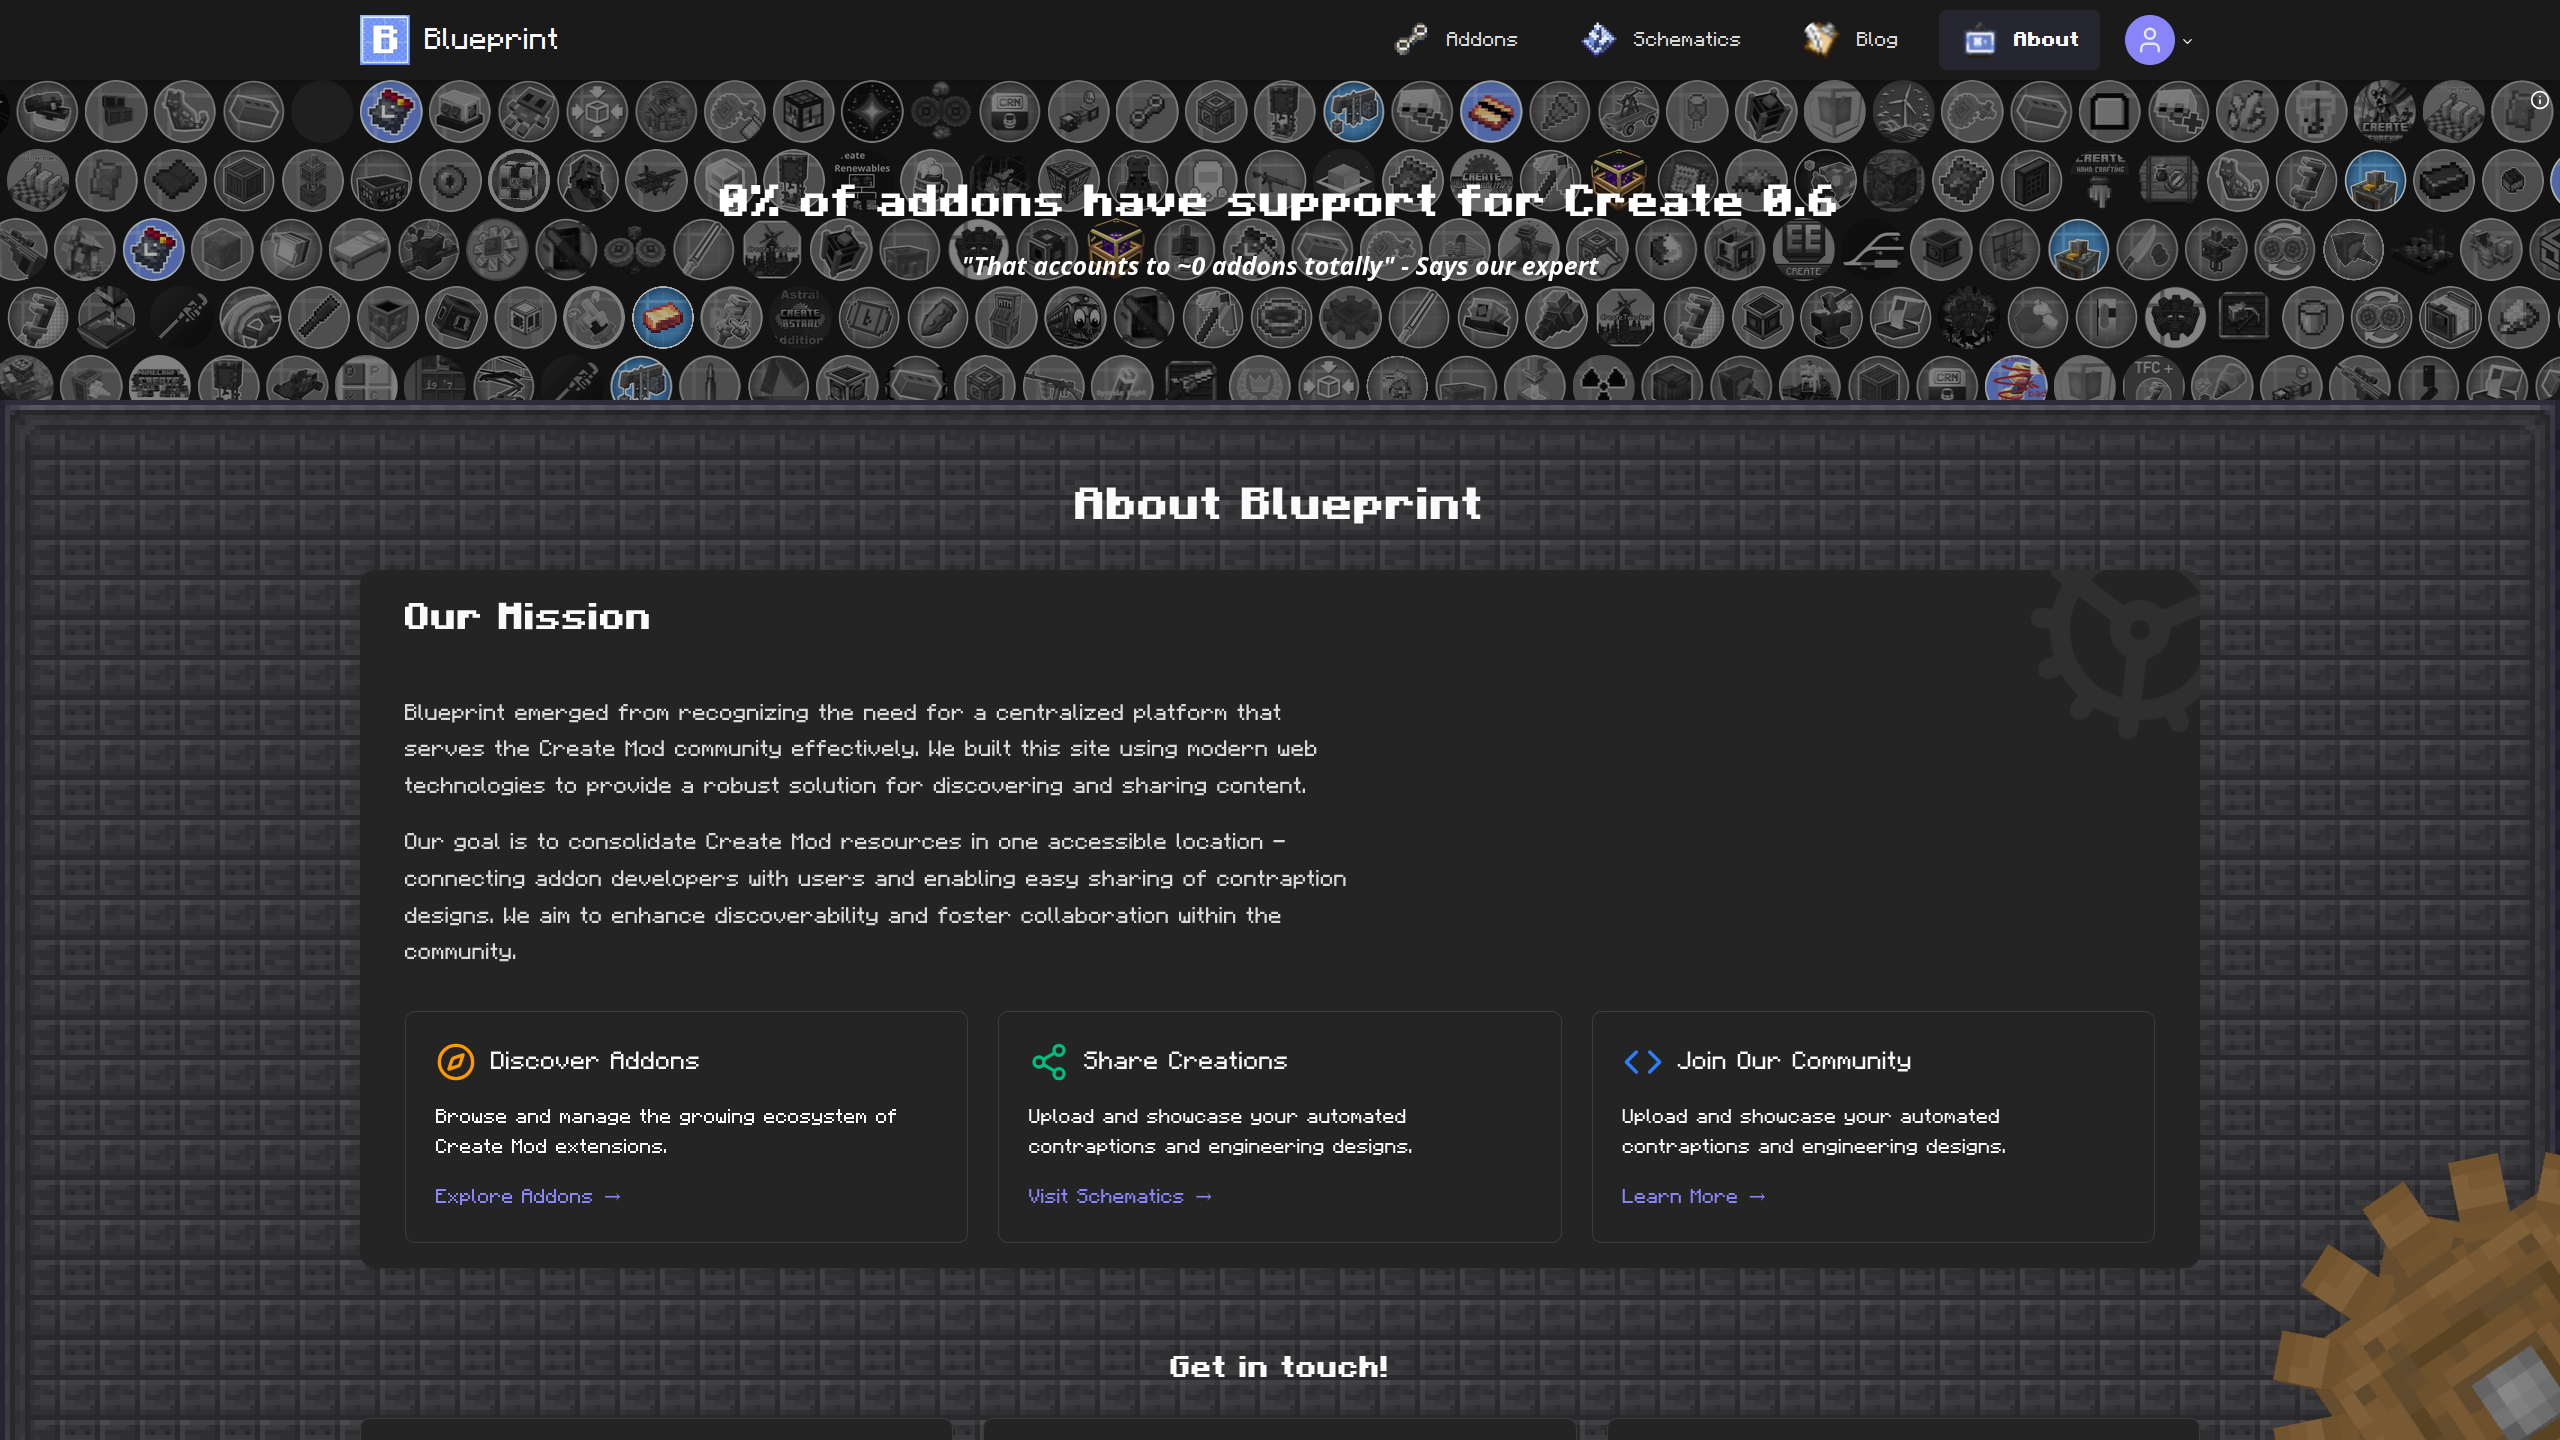Click the Share Creations card heading
The width and height of the screenshot is (2560, 1440).
pos(1185,1060)
